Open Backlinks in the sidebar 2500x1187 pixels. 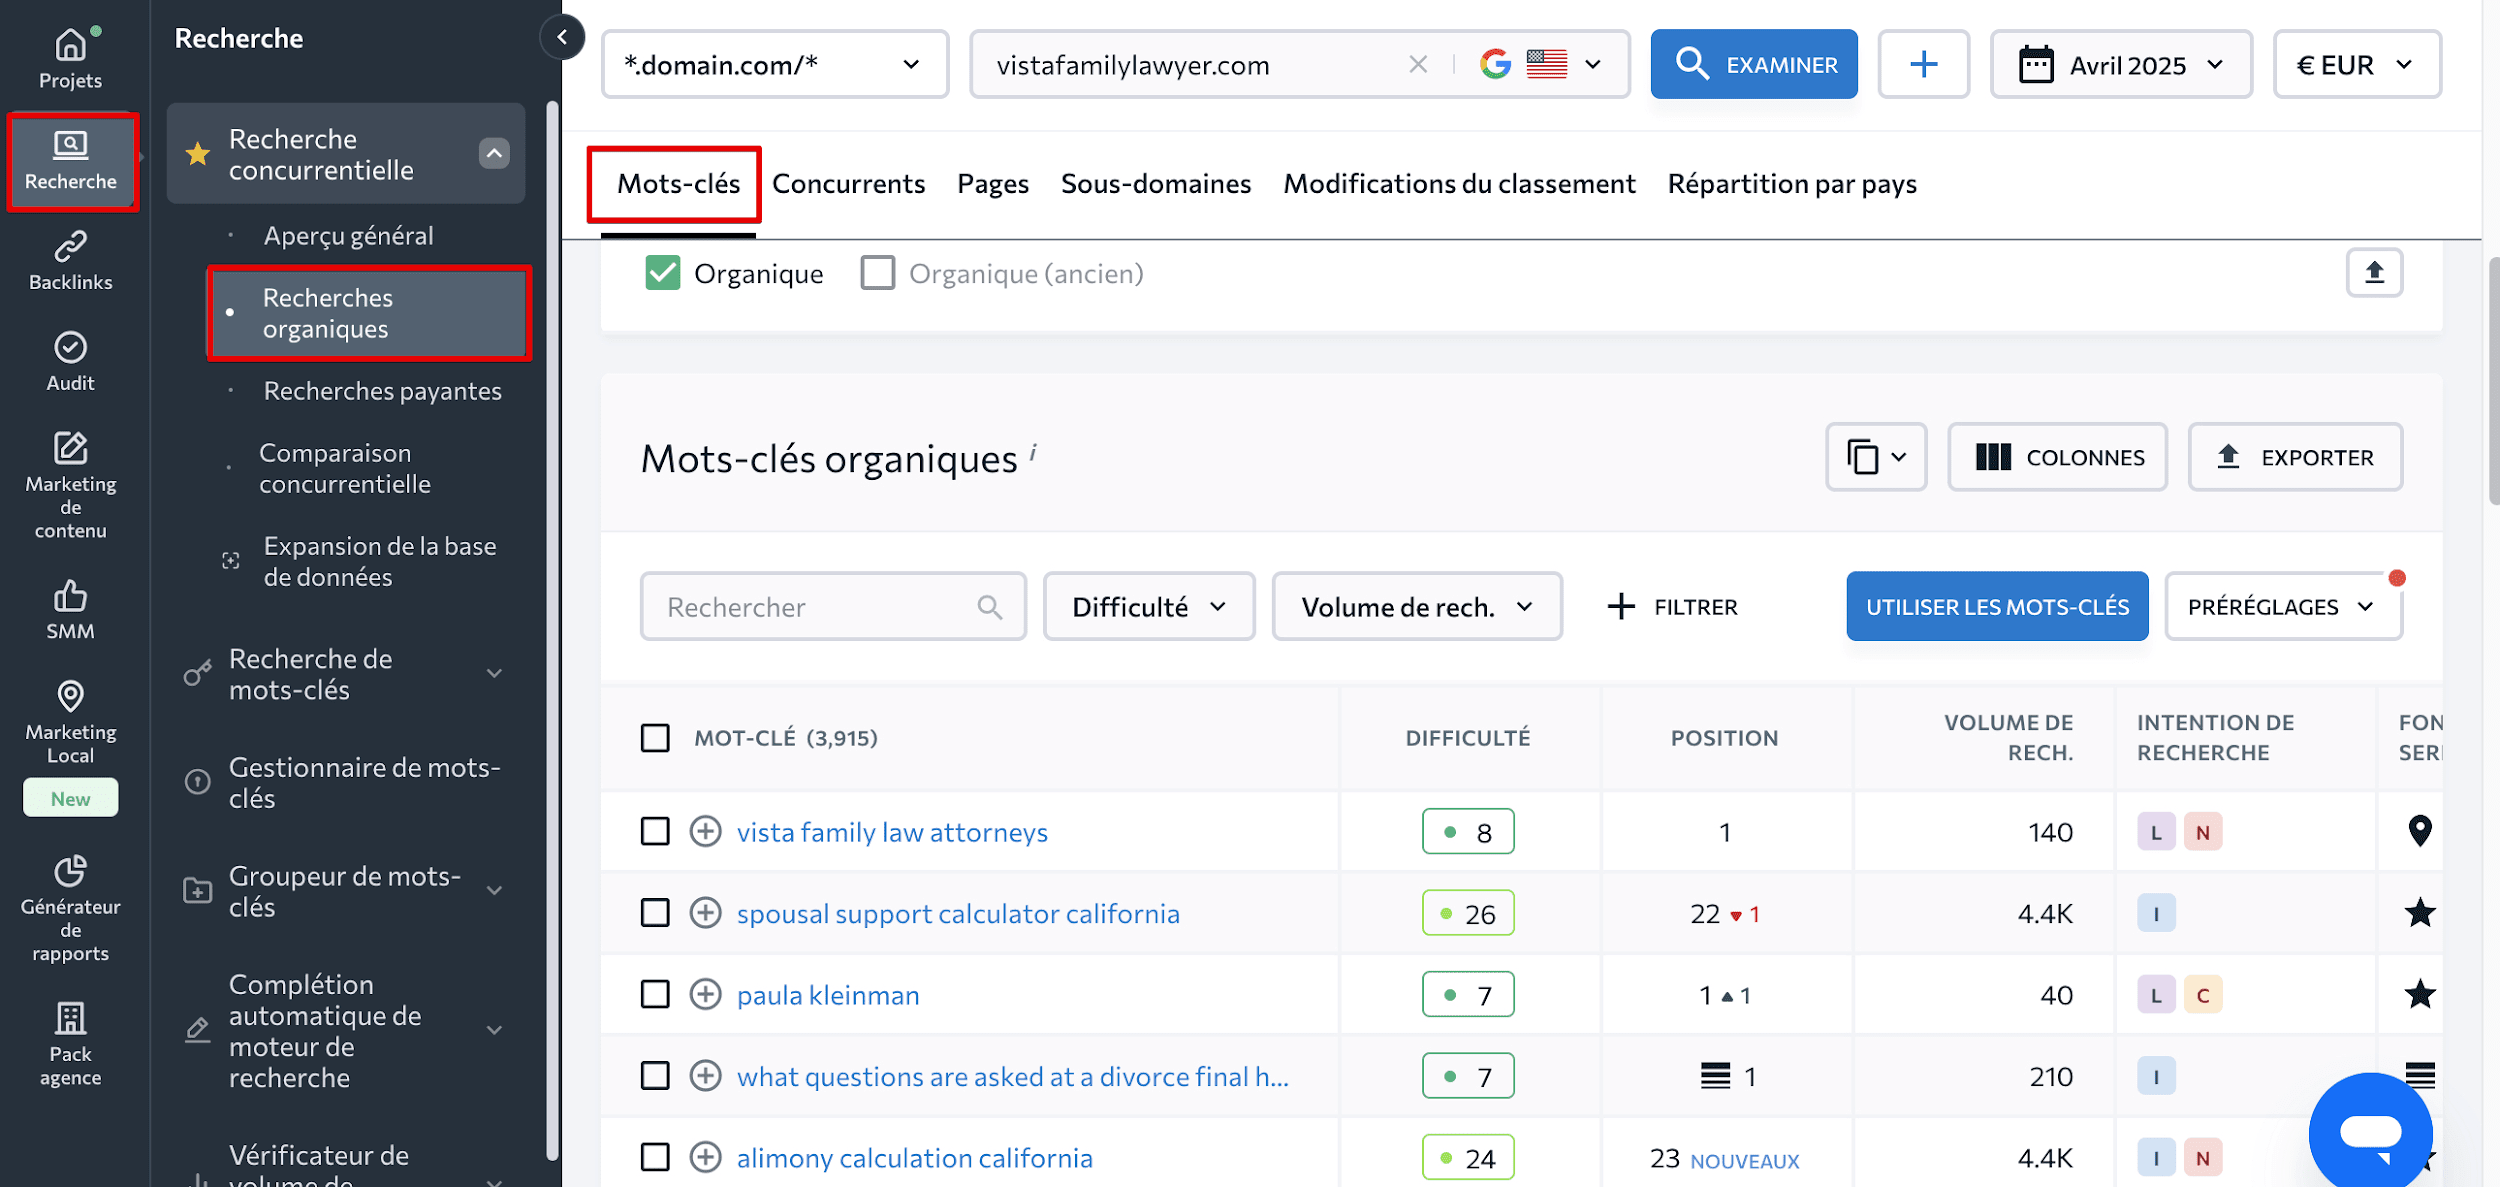tap(70, 260)
